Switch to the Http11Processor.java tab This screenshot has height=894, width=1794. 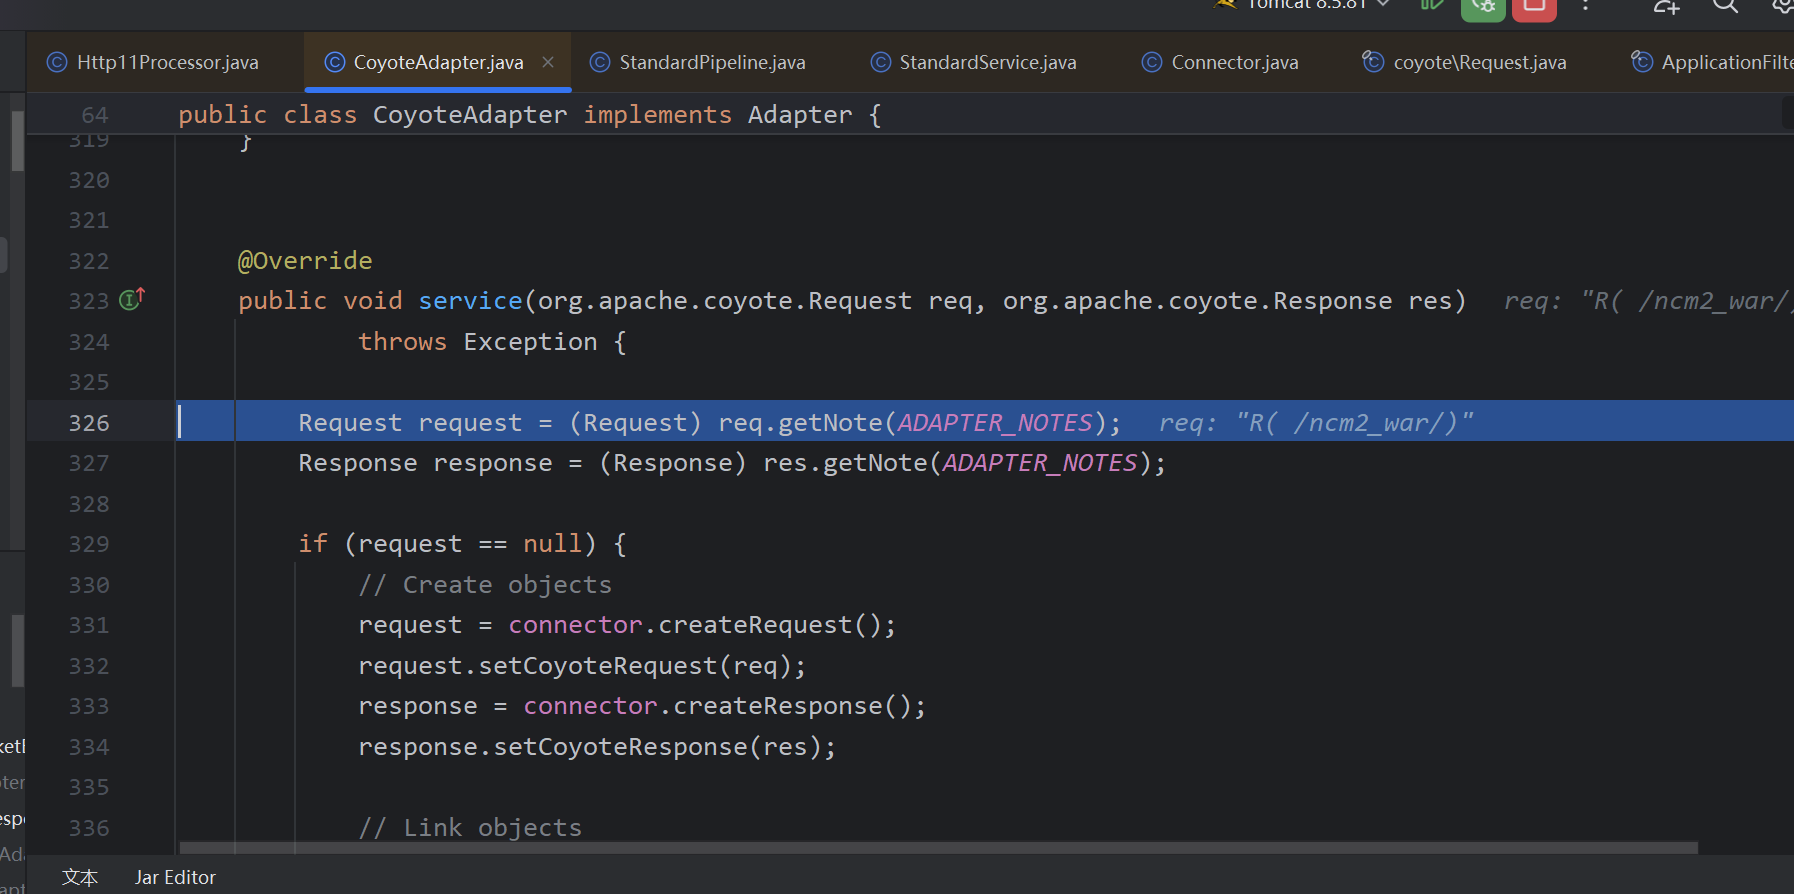pyautogui.click(x=167, y=62)
